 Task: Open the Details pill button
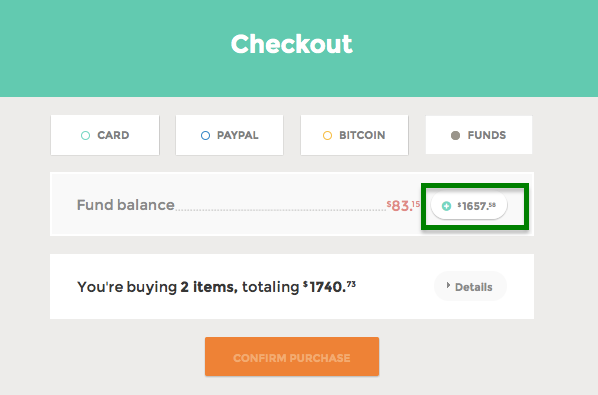(470, 286)
